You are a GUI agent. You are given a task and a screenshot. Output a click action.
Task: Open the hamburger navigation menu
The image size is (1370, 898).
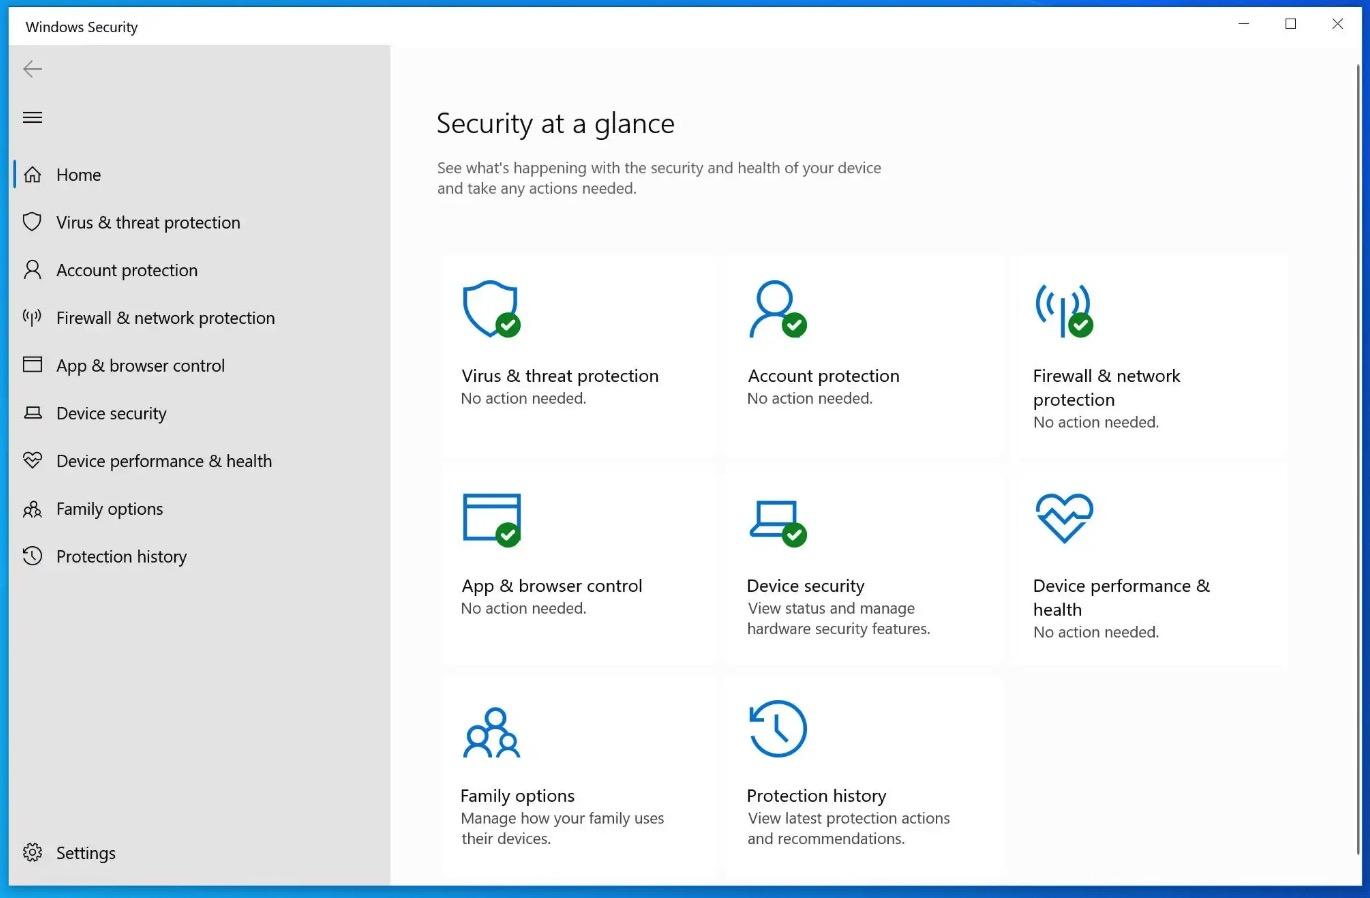[33, 117]
